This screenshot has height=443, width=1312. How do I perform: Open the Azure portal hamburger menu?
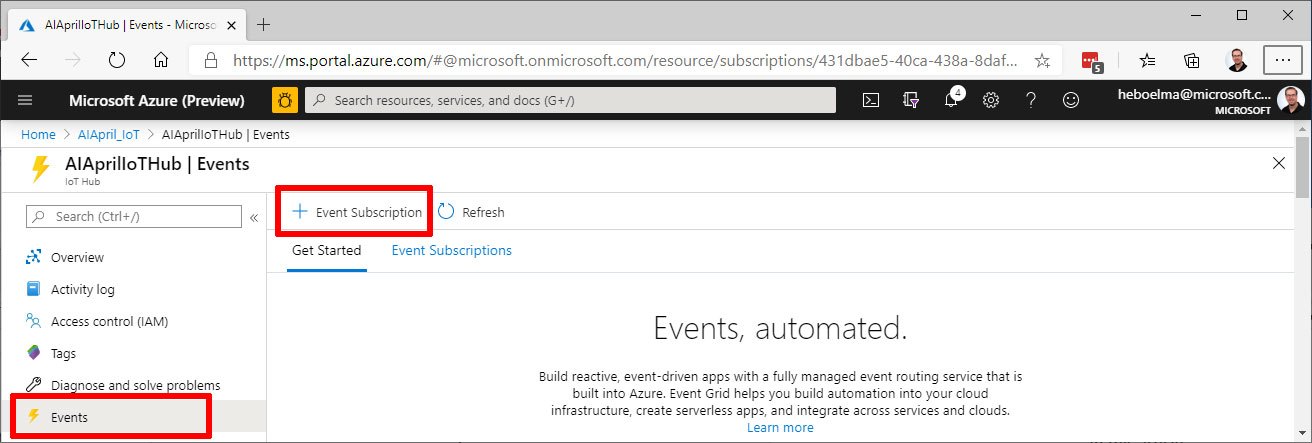(x=25, y=100)
